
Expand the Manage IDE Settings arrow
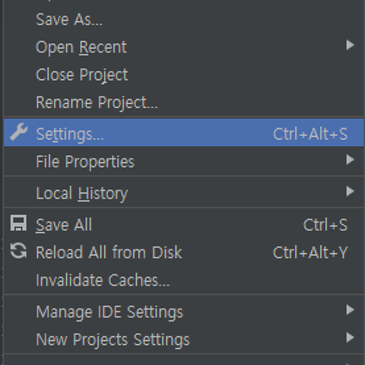[350, 310]
